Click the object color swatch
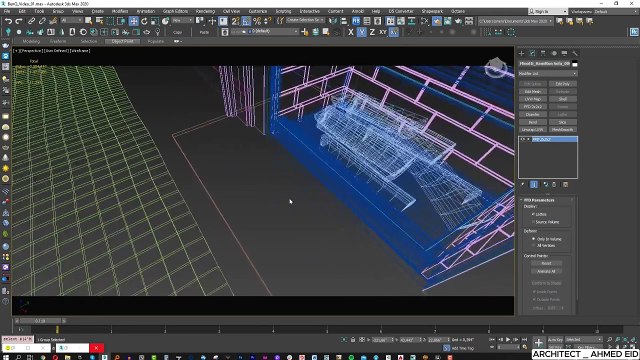640x360 pixels. pyautogui.click(x=575, y=64)
